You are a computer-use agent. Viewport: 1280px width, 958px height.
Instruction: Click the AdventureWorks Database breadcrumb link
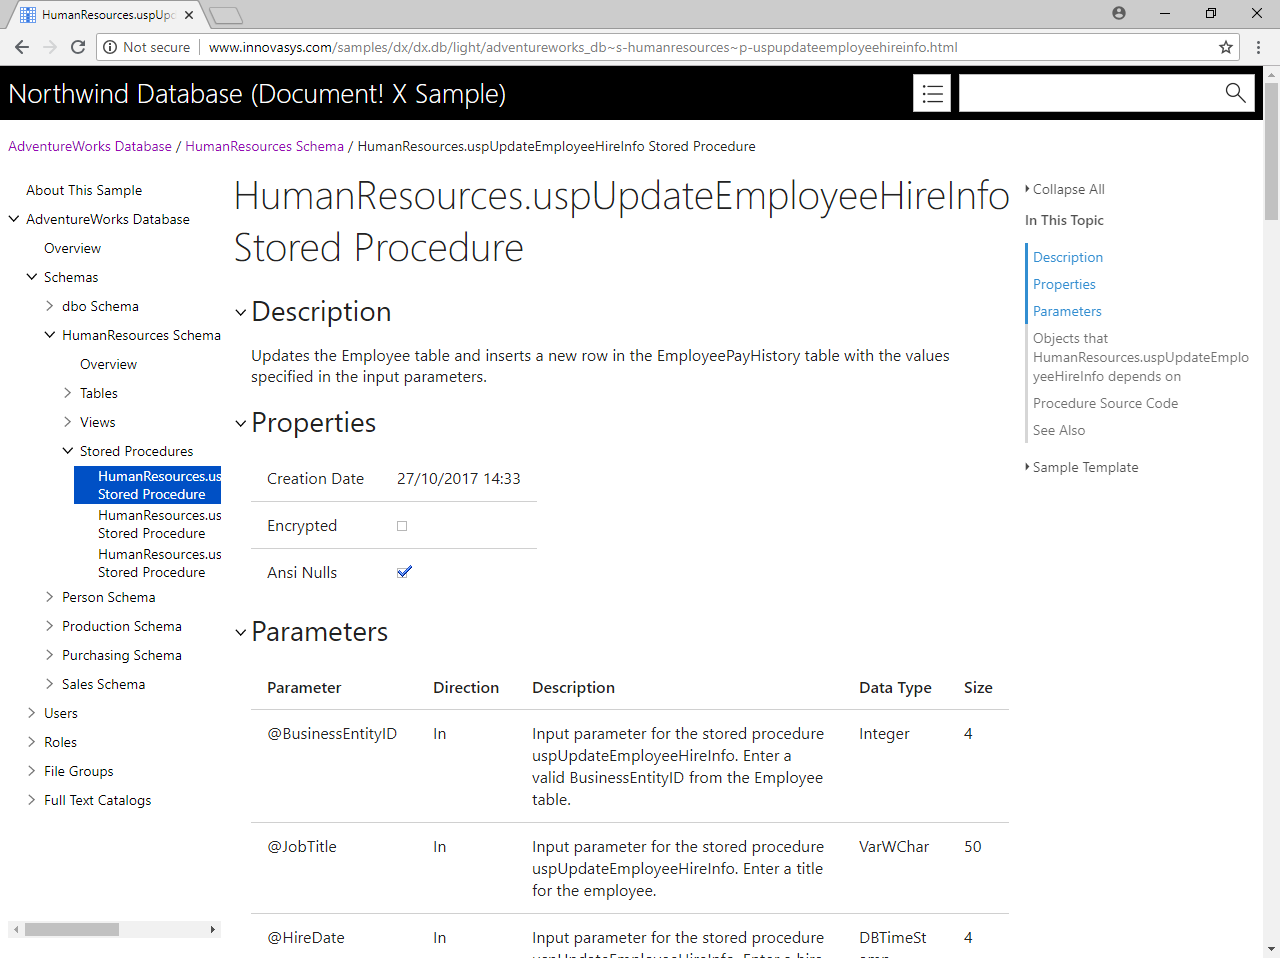click(90, 146)
